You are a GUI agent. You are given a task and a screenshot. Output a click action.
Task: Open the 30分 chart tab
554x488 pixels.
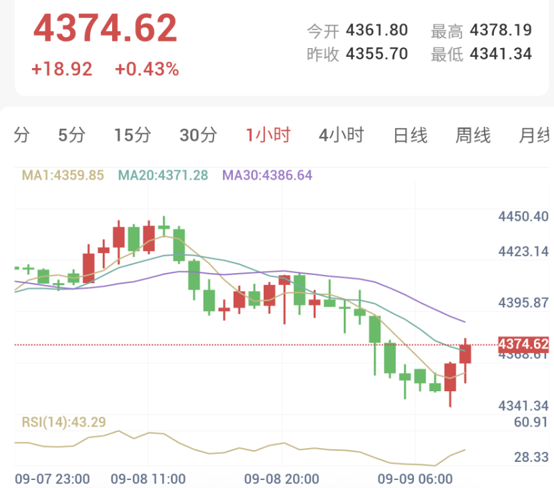point(198,135)
